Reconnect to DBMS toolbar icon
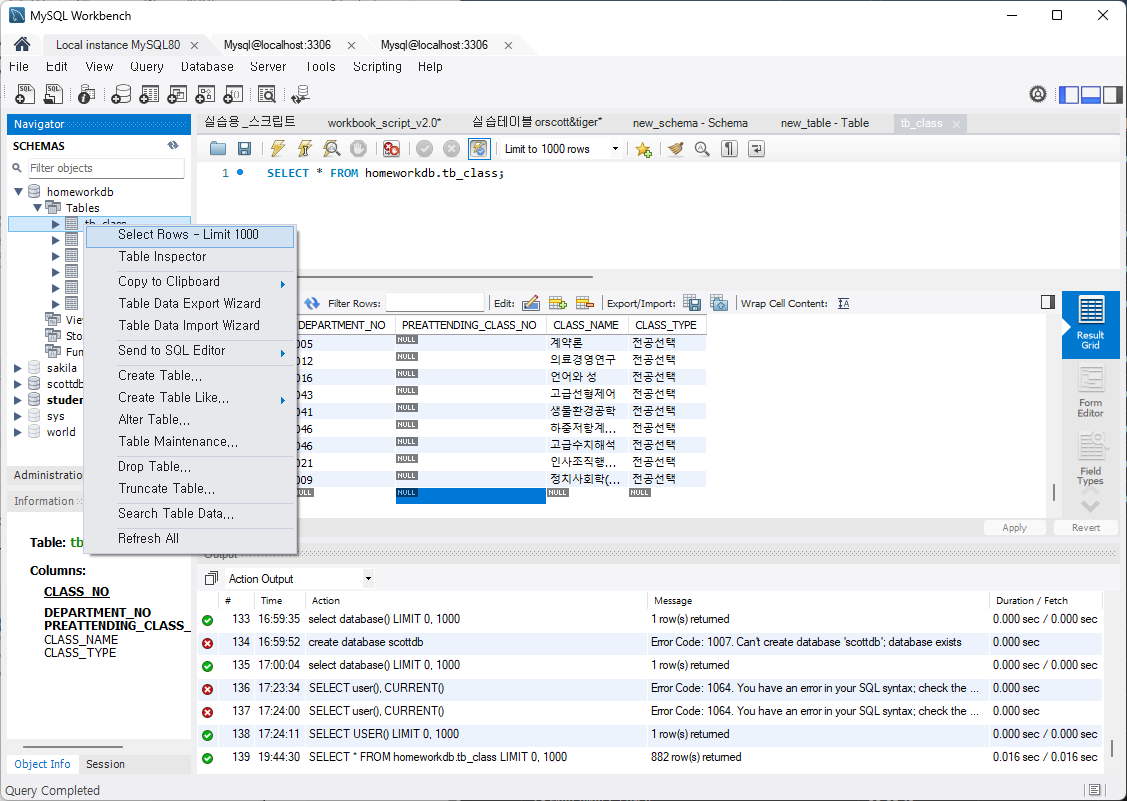The height and width of the screenshot is (801, 1127). pos(300,93)
